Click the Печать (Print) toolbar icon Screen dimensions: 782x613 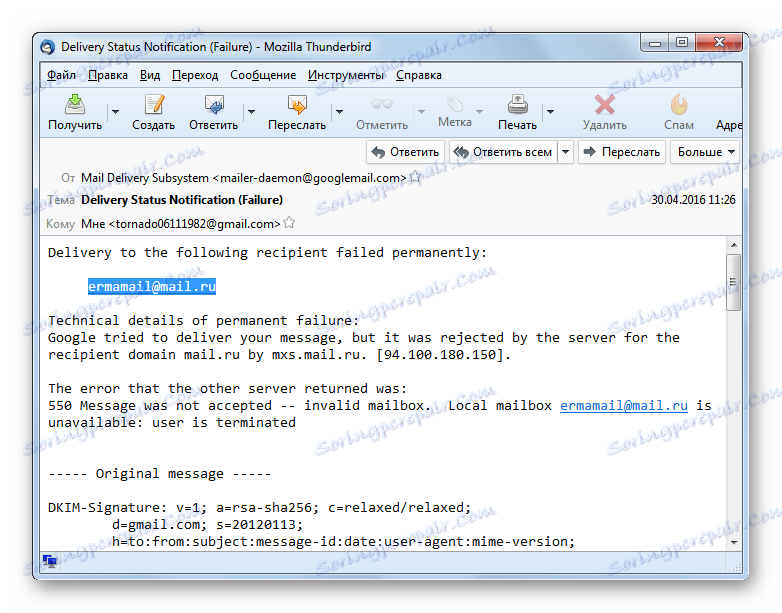[518, 105]
